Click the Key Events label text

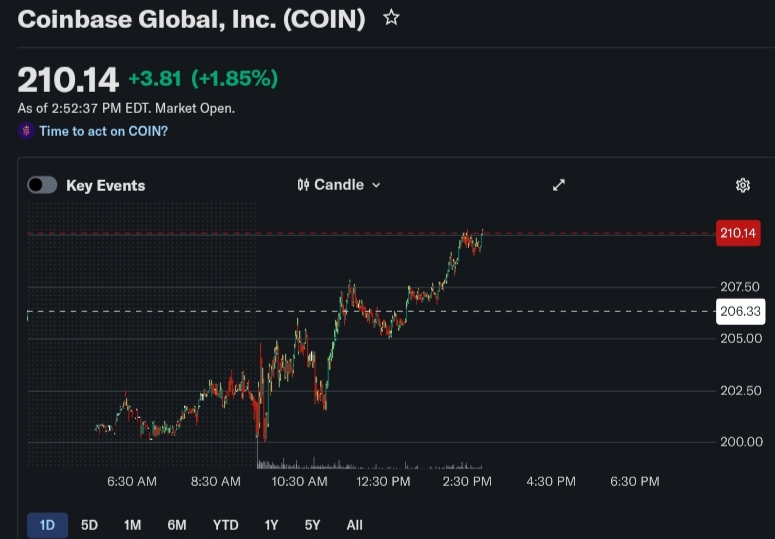click(106, 186)
